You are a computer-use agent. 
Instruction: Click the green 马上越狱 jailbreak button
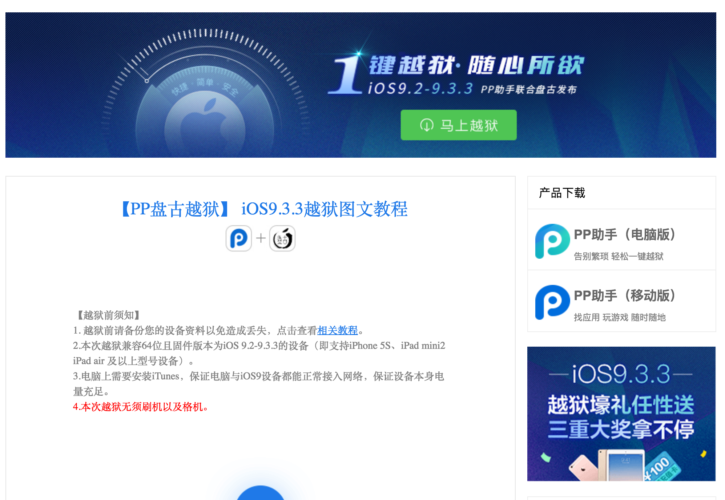[x=458, y=125]
